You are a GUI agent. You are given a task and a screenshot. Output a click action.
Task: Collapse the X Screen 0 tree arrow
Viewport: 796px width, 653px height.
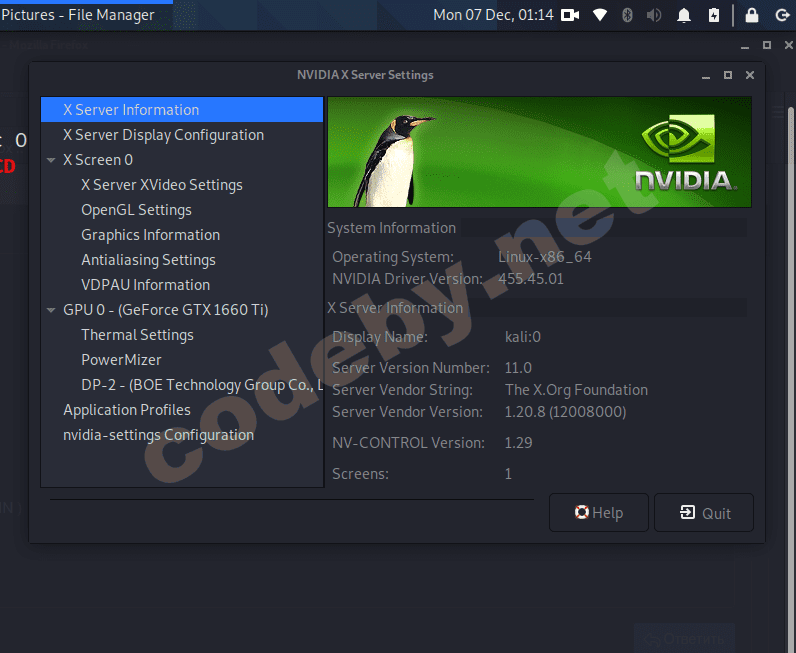click(x=51, y=160)
